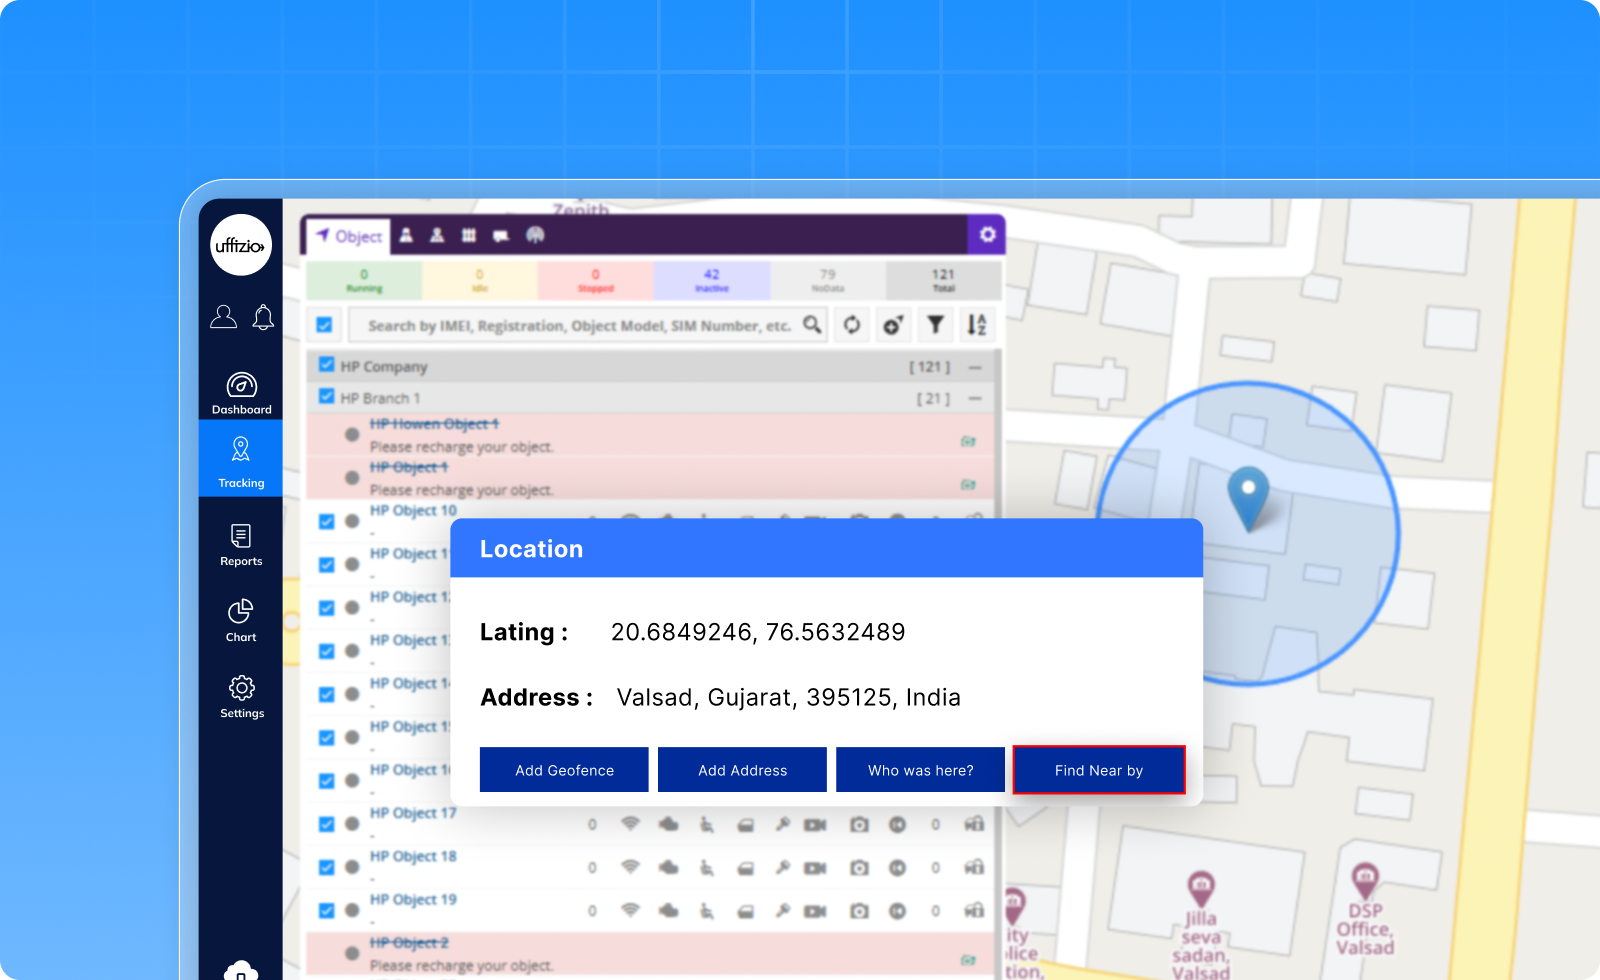Open Settings in the sidebar

click(241, 697)
